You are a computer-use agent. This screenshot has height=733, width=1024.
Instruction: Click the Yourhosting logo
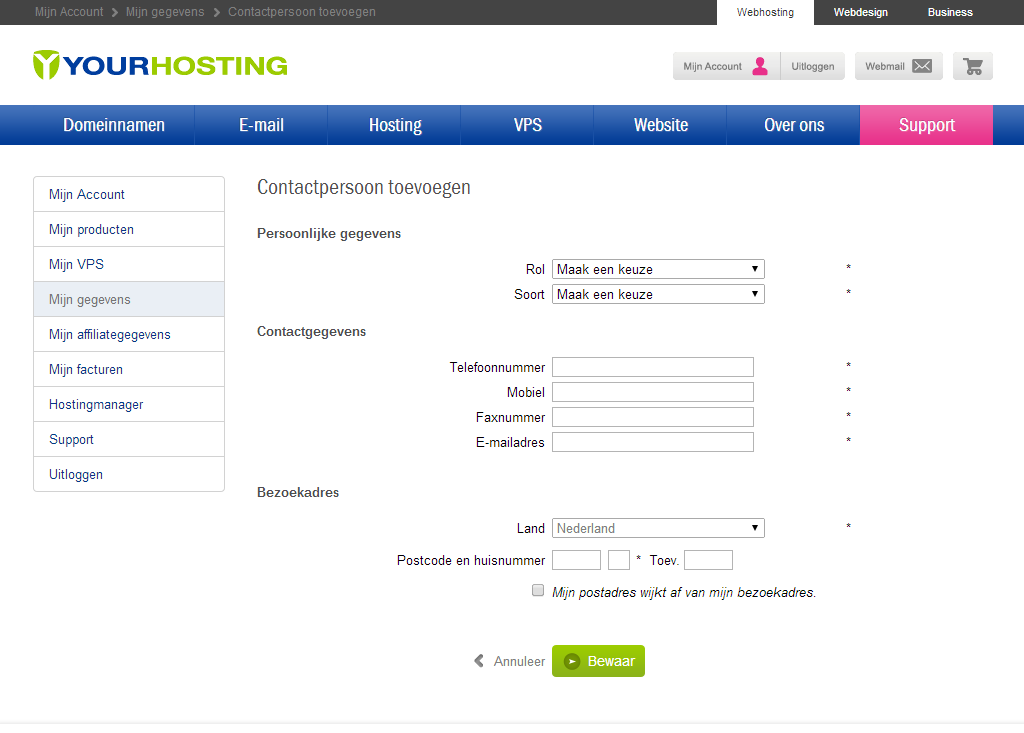(x=160, y=65)
